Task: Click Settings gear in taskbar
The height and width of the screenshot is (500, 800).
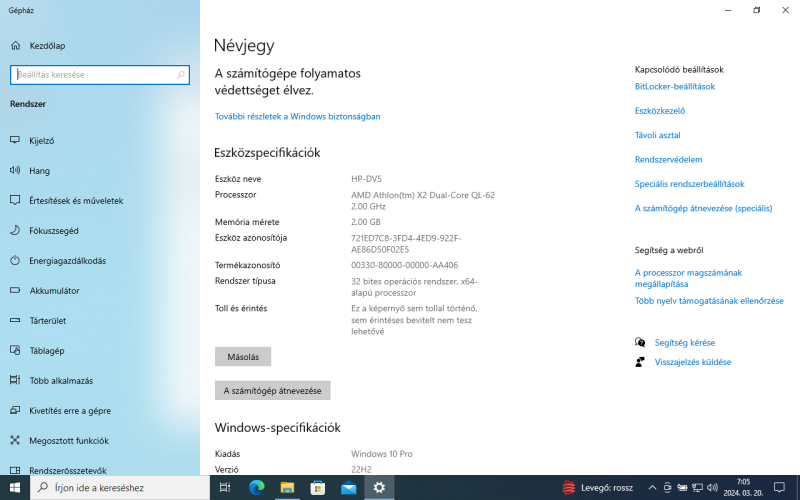Action: click(379, 488)
